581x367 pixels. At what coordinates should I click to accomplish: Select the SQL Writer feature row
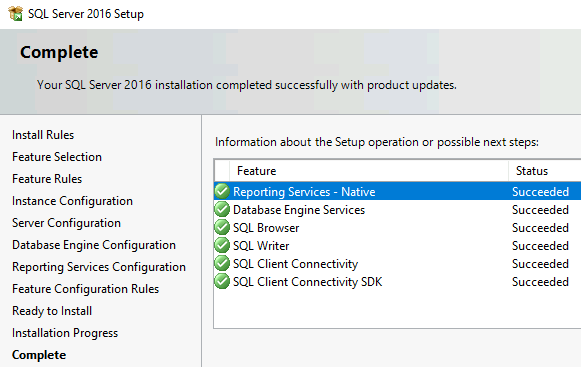tap(398, 245)
